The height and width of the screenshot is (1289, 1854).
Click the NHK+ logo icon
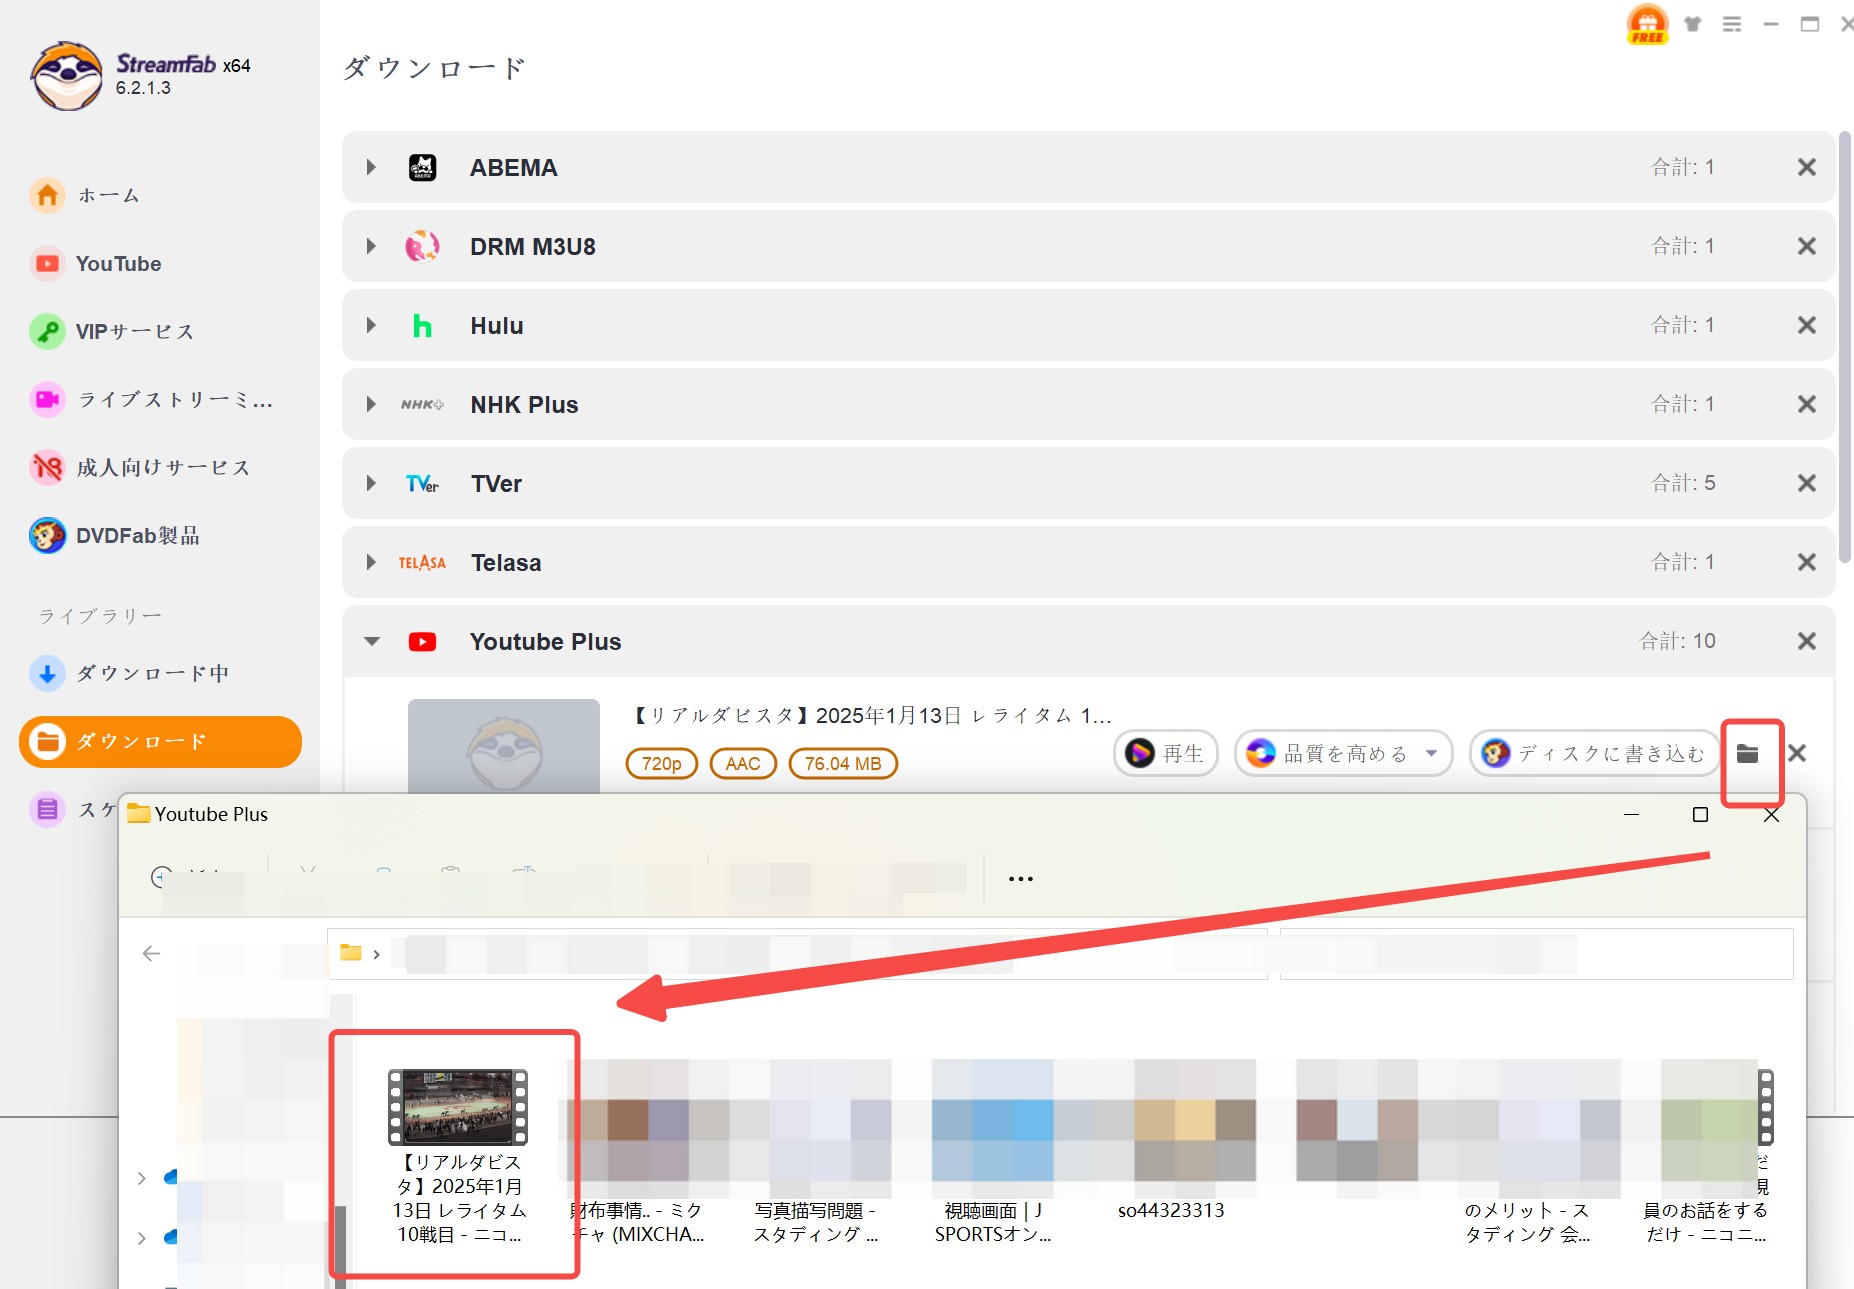[x=422, y=404]
